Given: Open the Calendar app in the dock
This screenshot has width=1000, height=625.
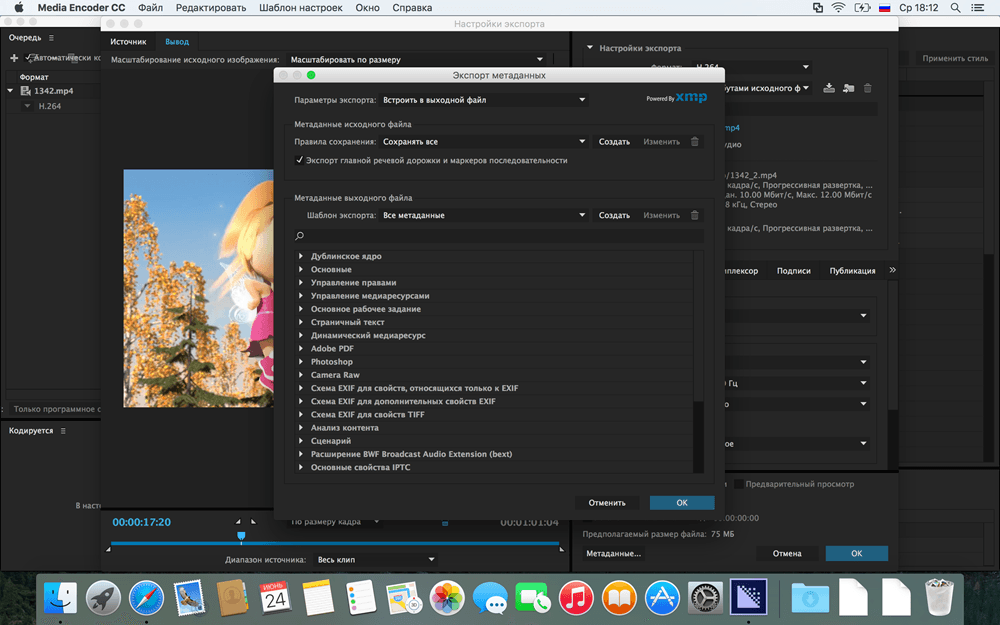Looking at the screenshot, I should (x=276, y=598).
